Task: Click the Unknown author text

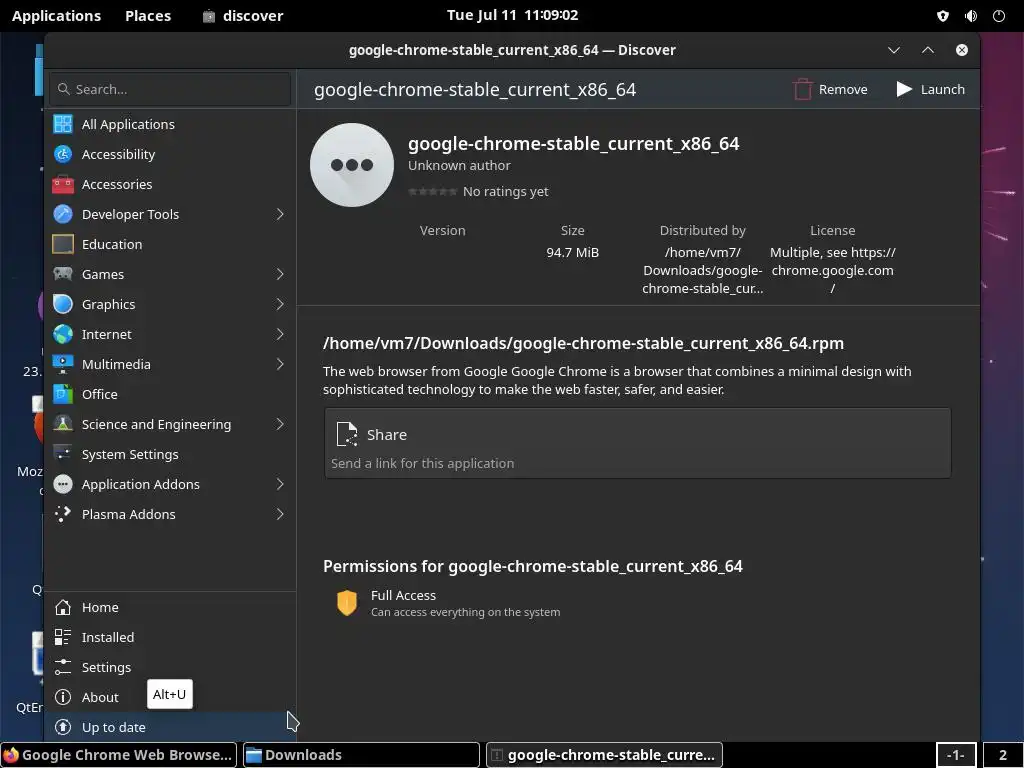Action: tap(459, 165)
